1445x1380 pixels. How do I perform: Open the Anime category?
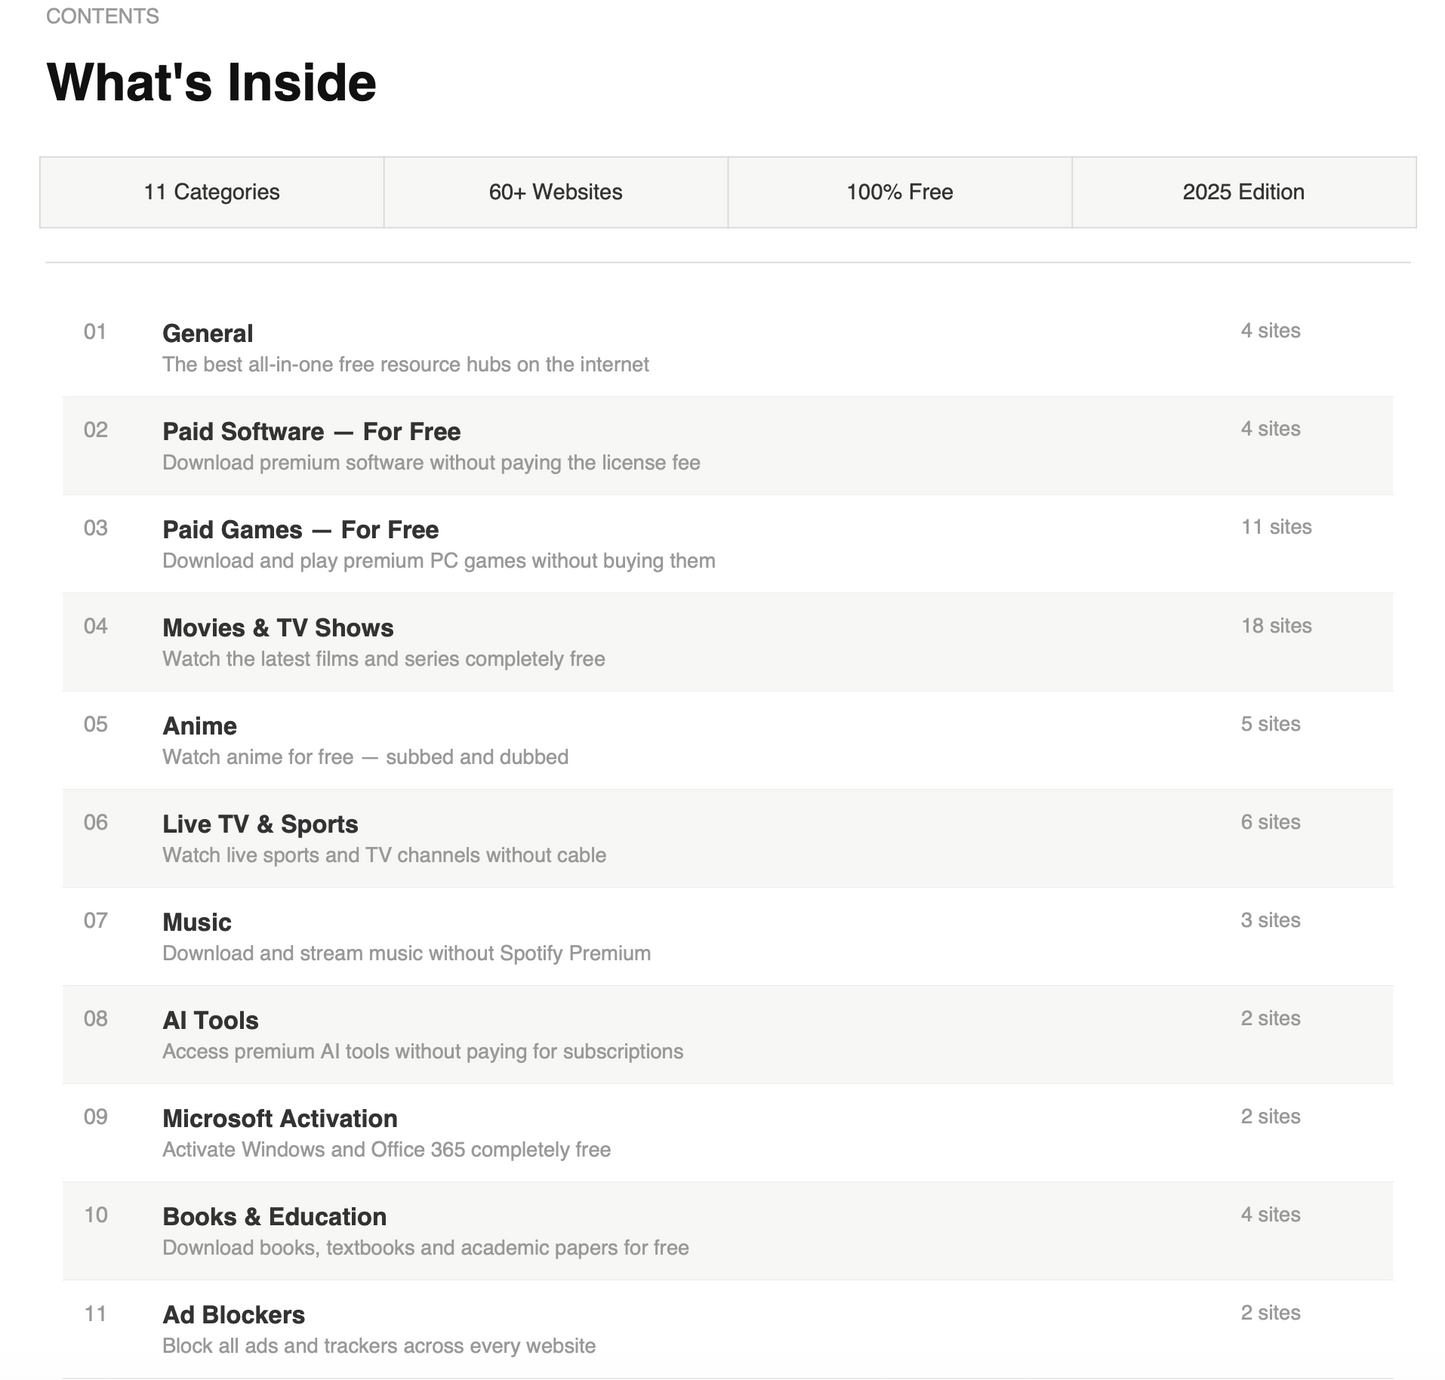(727, 739)
